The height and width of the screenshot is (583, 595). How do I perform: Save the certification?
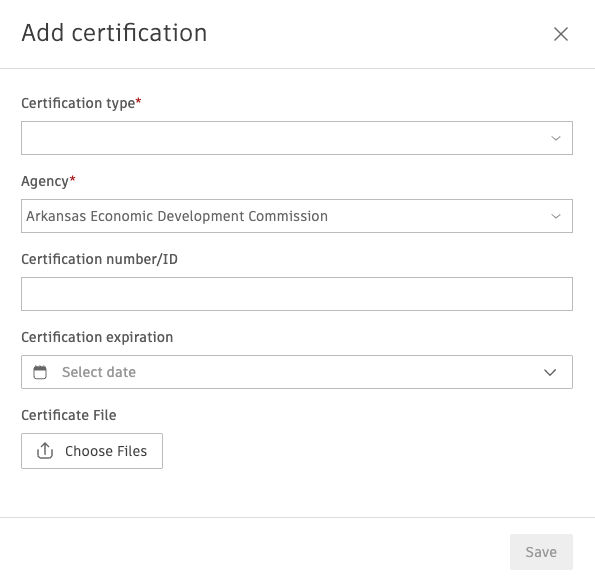pos(541,552)
